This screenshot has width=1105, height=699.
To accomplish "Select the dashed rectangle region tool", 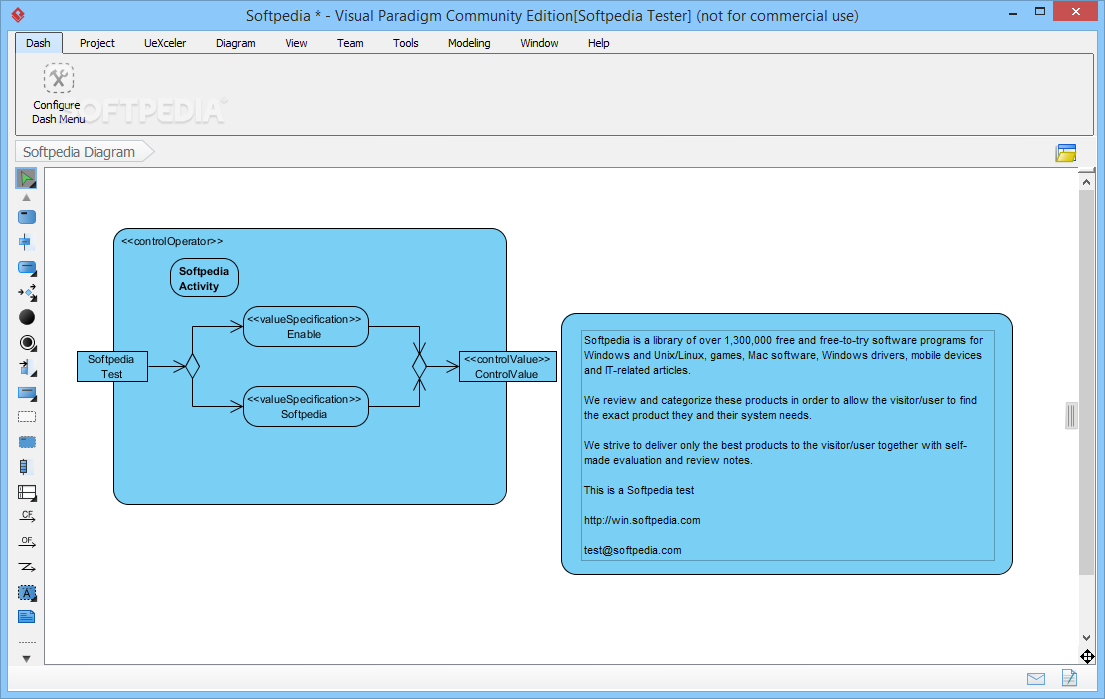I will [x=27, y=417].
